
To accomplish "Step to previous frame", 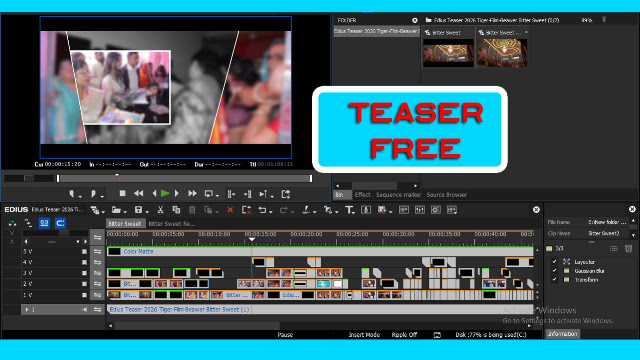I will coord(154,193).
